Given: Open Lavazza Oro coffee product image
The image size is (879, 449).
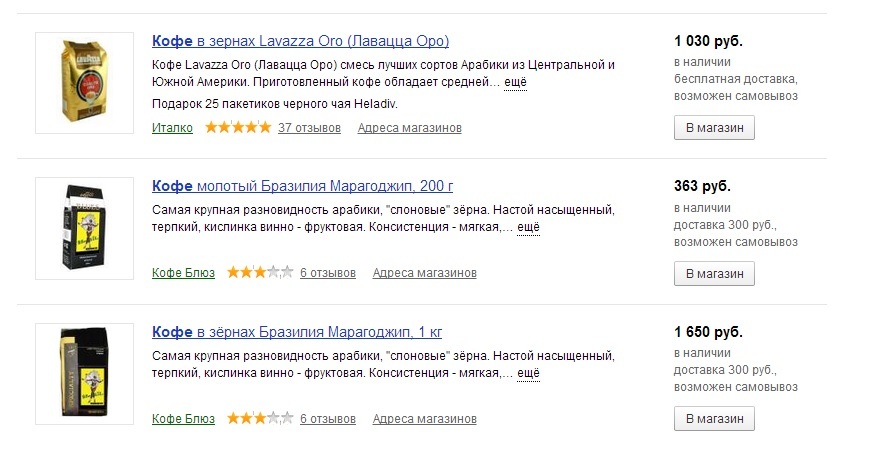Looking at the screenshot, I should tap(84, 82).
